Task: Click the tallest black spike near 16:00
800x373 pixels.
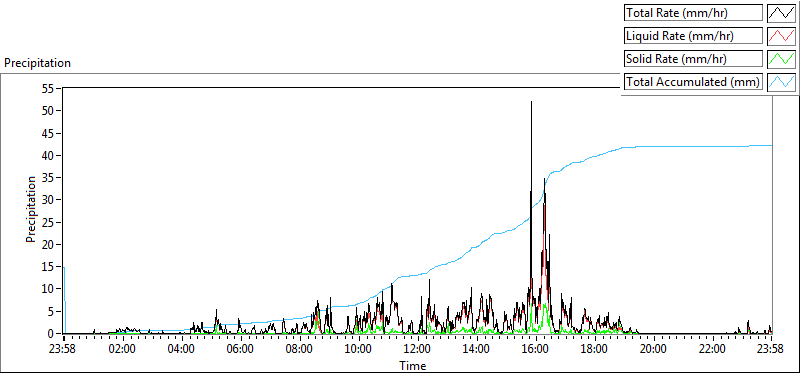Action: [x=531, y=102]
